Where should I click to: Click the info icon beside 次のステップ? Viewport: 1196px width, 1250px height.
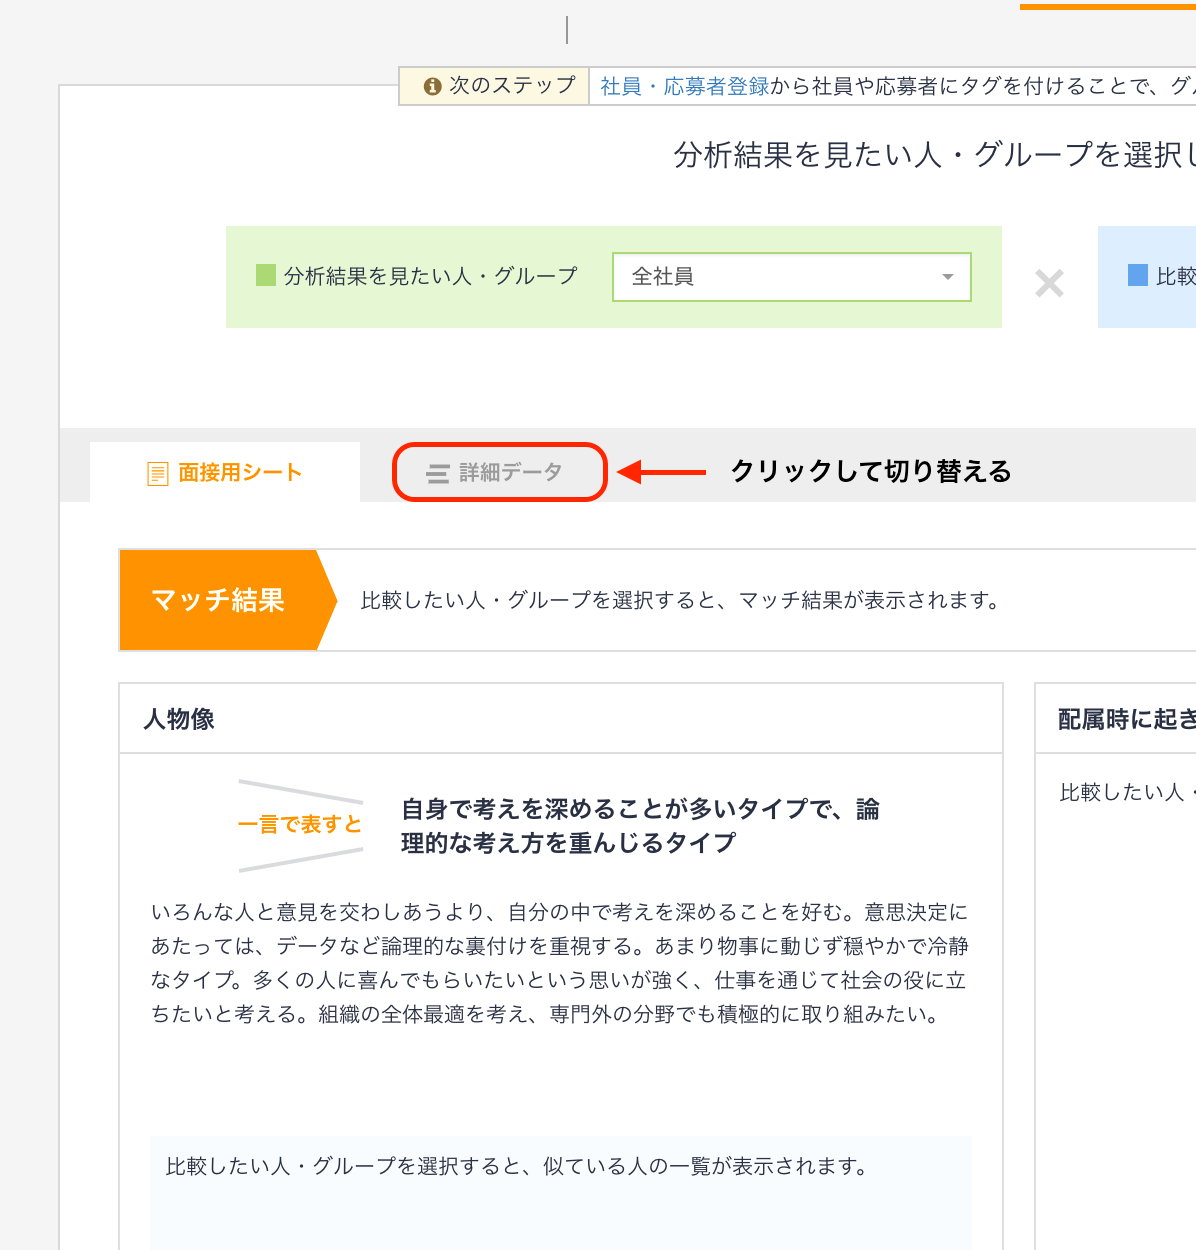(433, 85)
